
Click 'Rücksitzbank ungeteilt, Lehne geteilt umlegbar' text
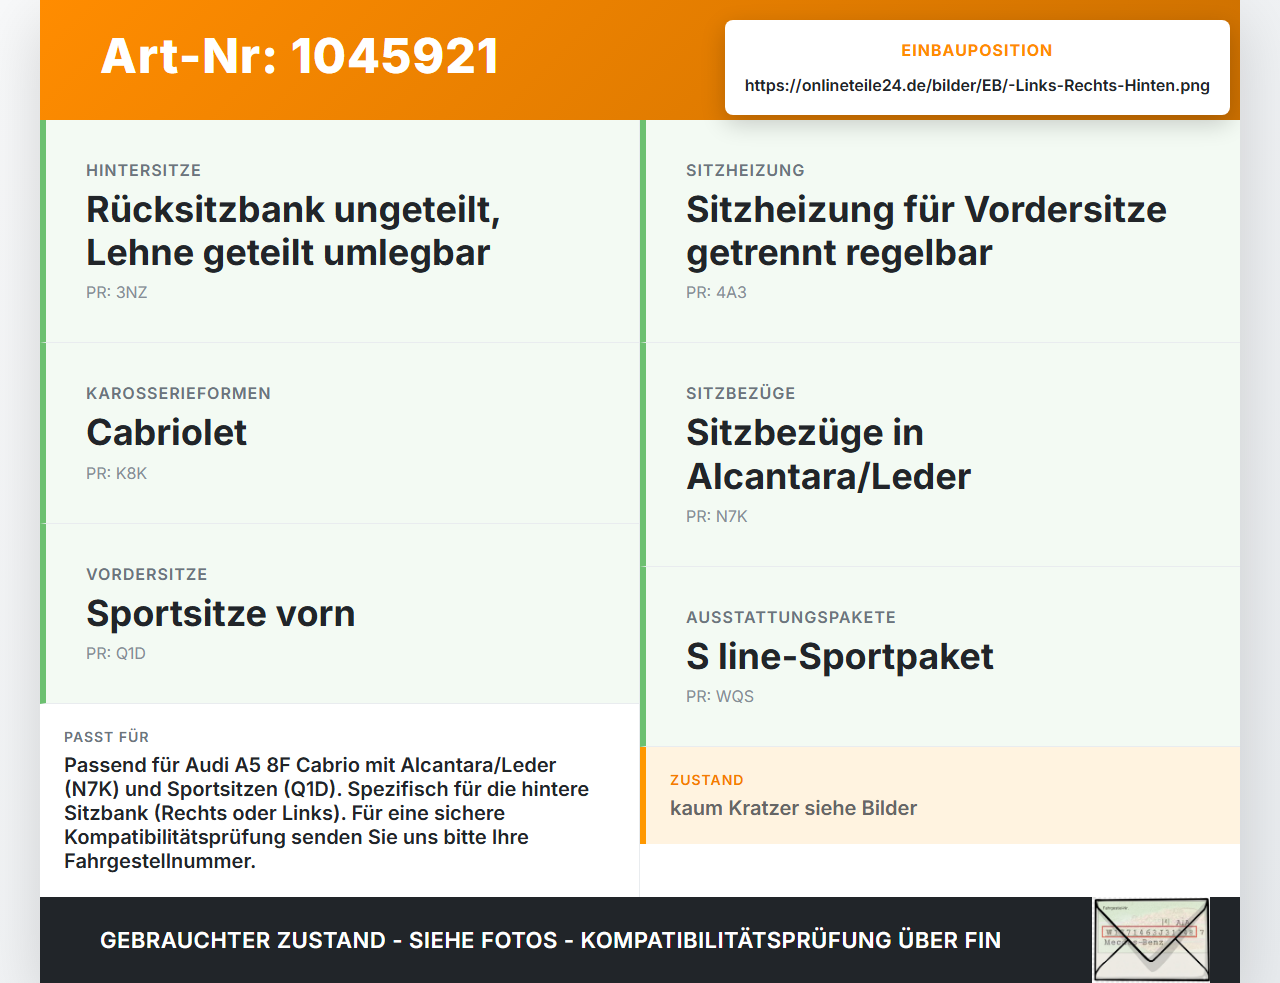click(x=293, y=231)
